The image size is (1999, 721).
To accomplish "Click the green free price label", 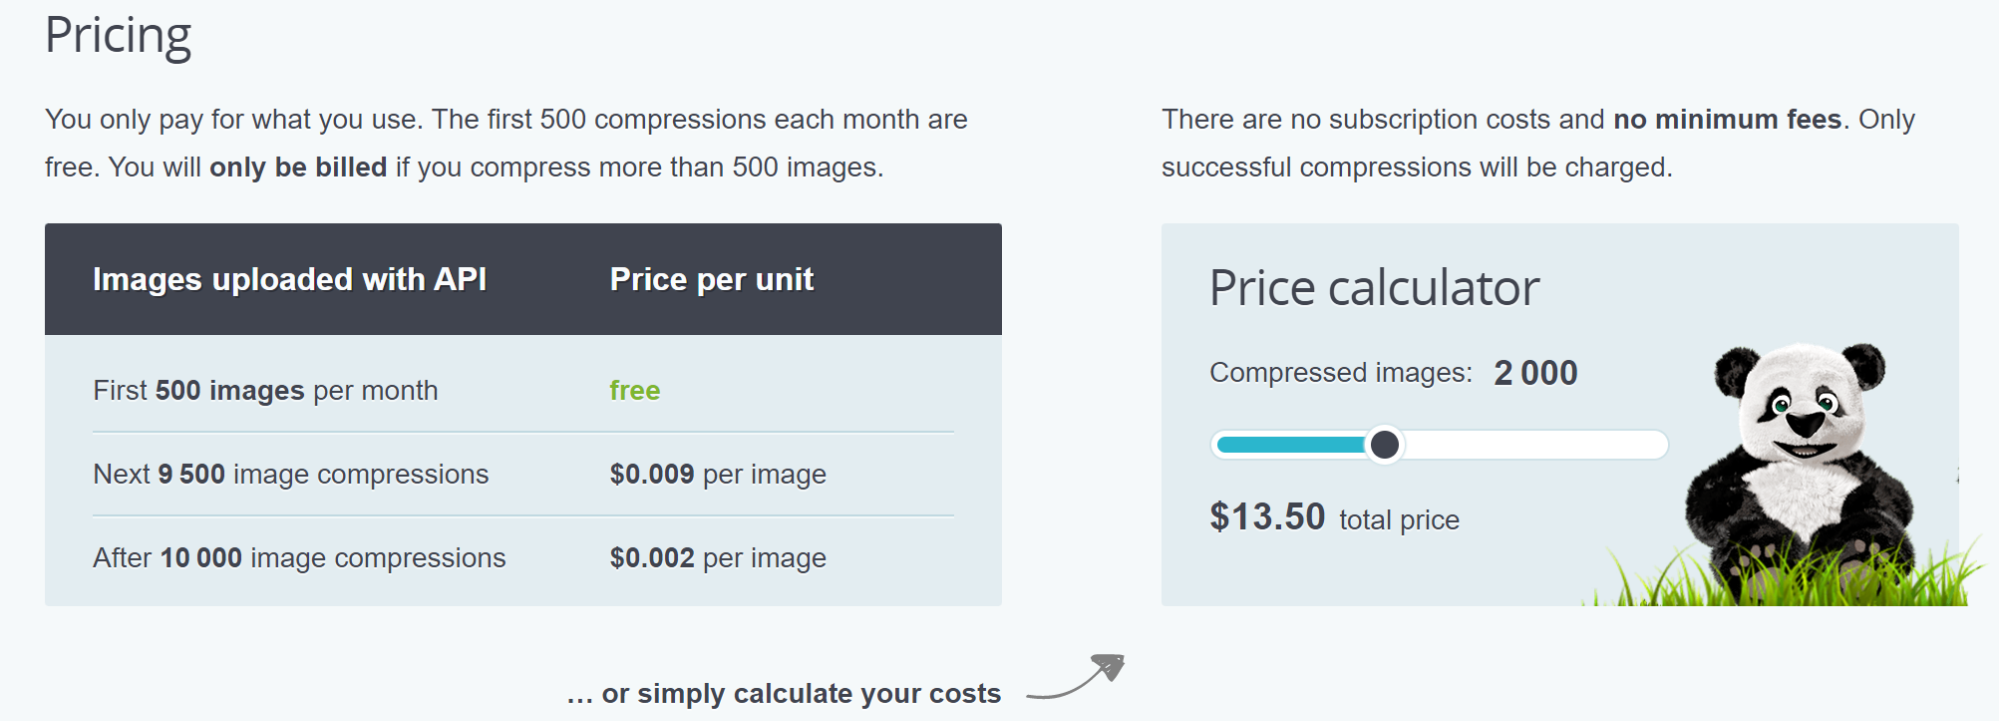I will 635,390.
